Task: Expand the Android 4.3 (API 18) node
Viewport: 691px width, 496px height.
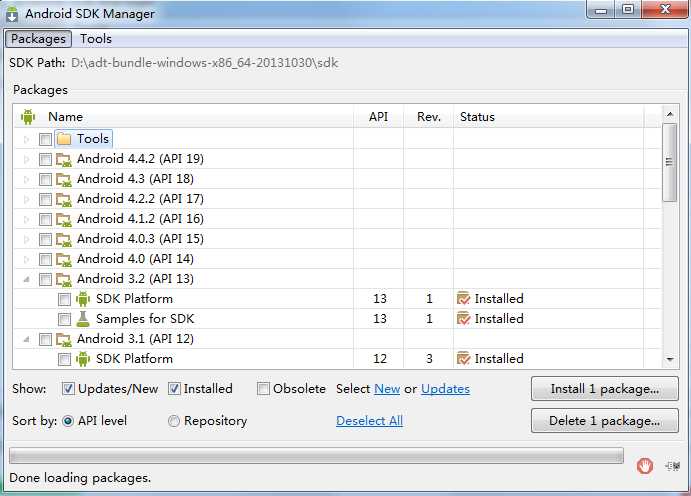Action: coord(26,179)
